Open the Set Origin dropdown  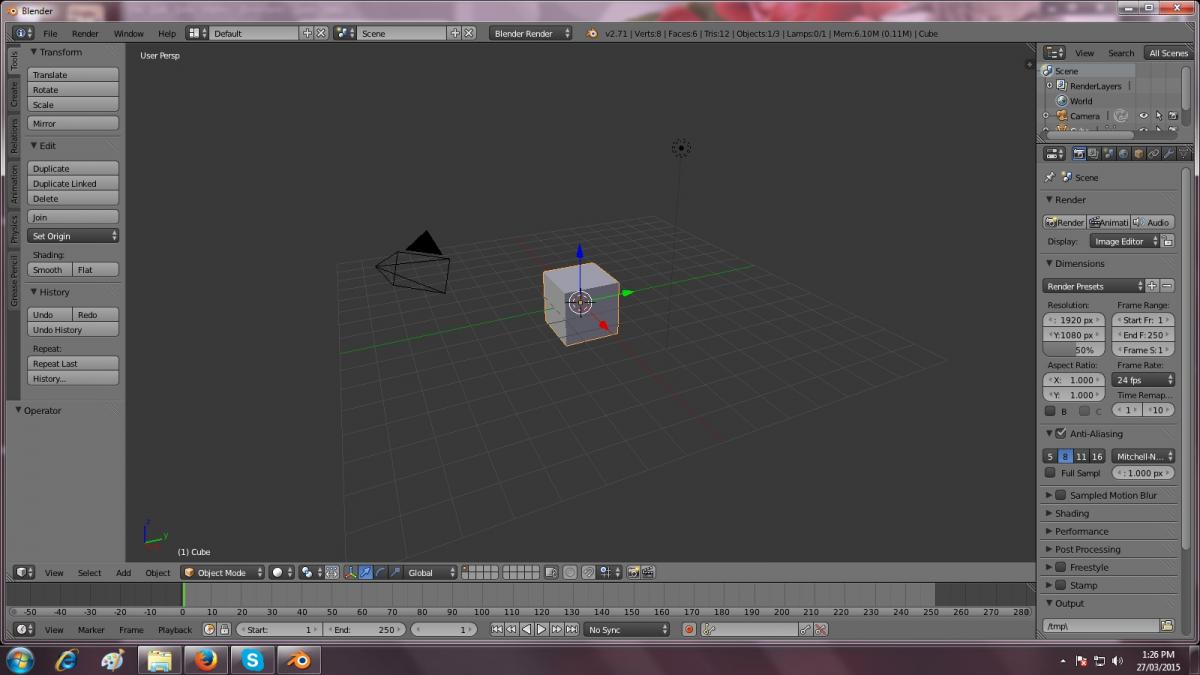tap(73, 236)
